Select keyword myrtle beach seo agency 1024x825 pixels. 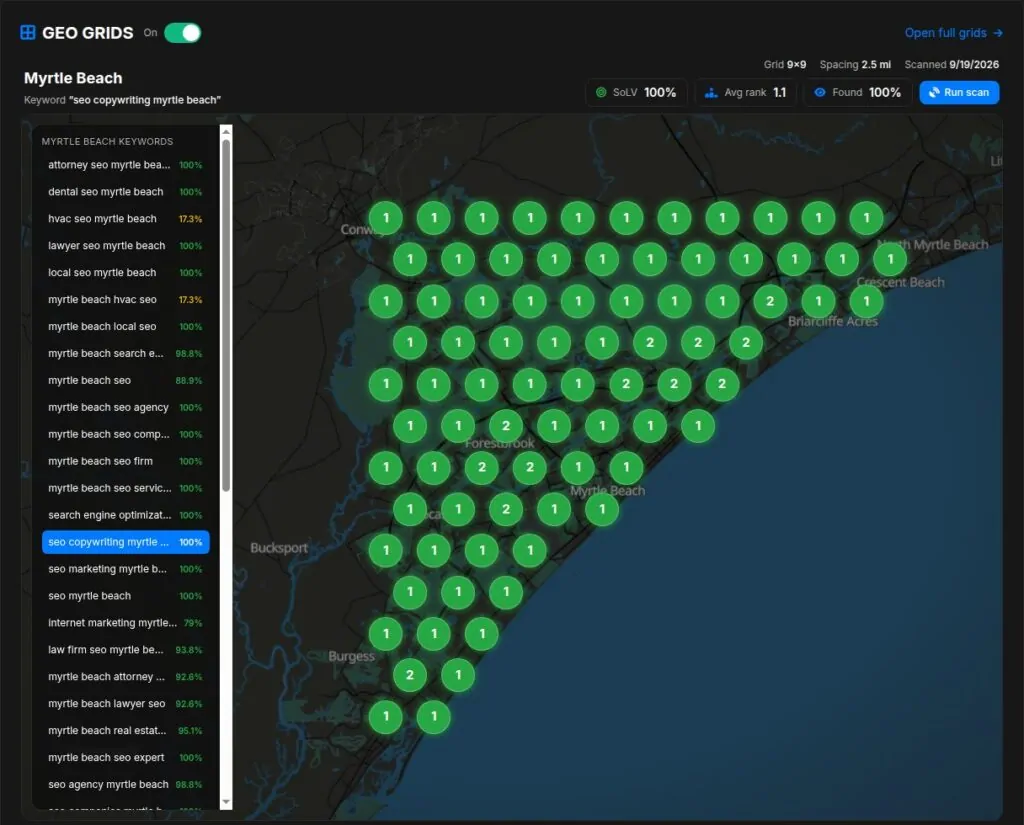125,407
